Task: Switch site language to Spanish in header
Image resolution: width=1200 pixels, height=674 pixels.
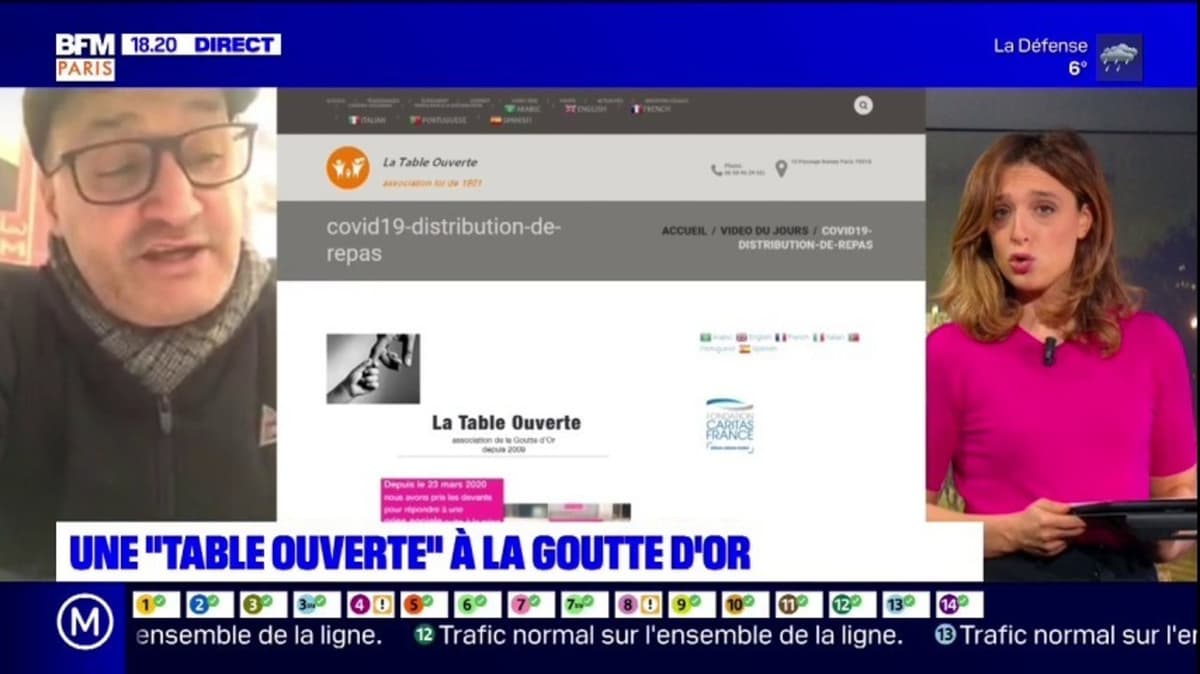Action: pyautogui.click(x=511, y=120)
